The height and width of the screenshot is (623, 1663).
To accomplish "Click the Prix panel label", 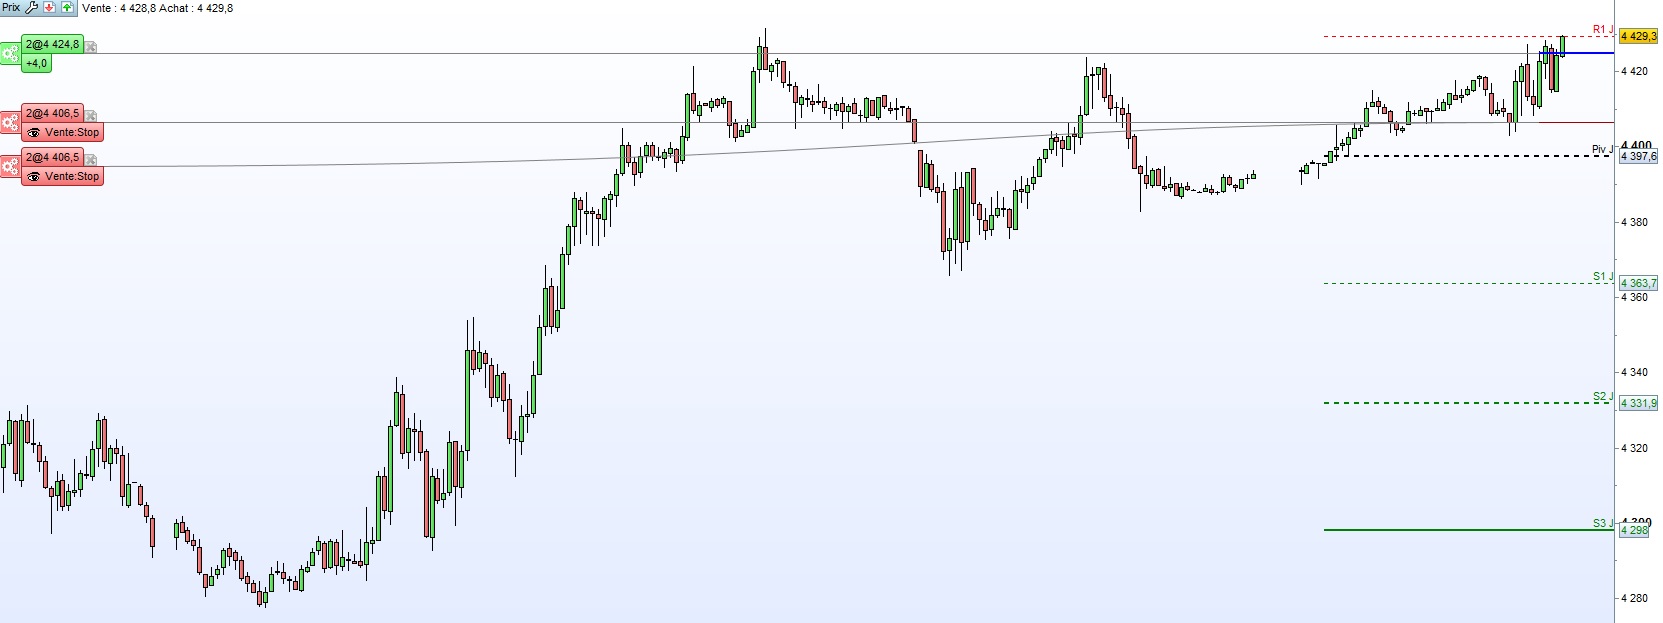I will (x=11, y=7).
